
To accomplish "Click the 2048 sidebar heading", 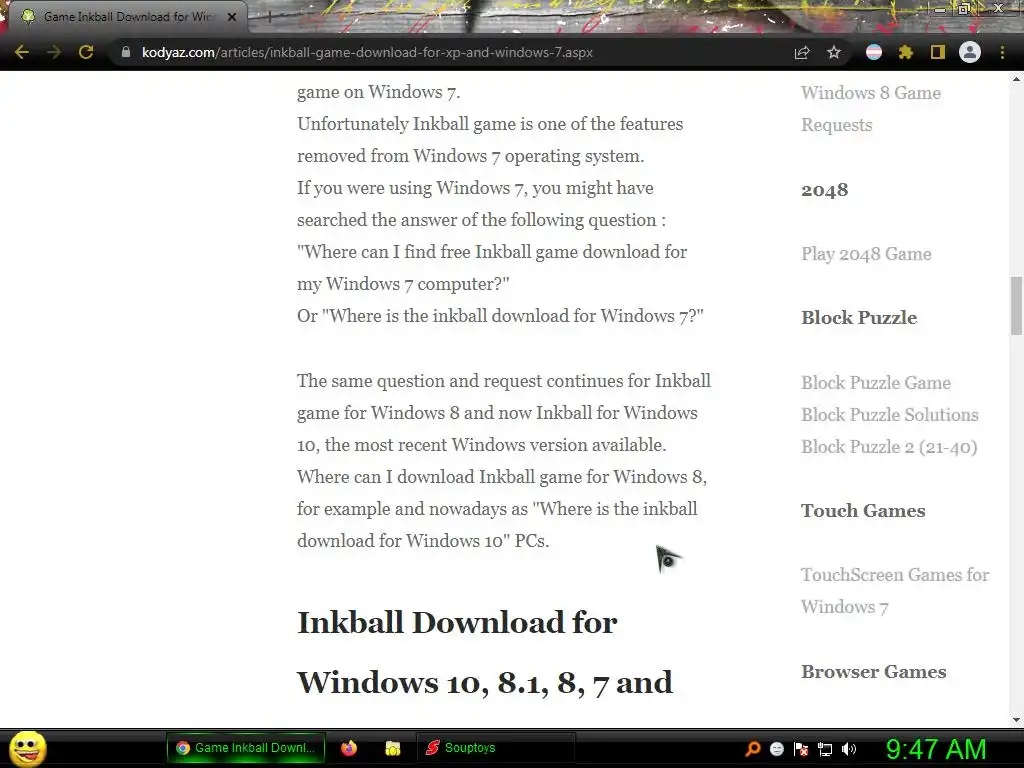I will point(825,189).
